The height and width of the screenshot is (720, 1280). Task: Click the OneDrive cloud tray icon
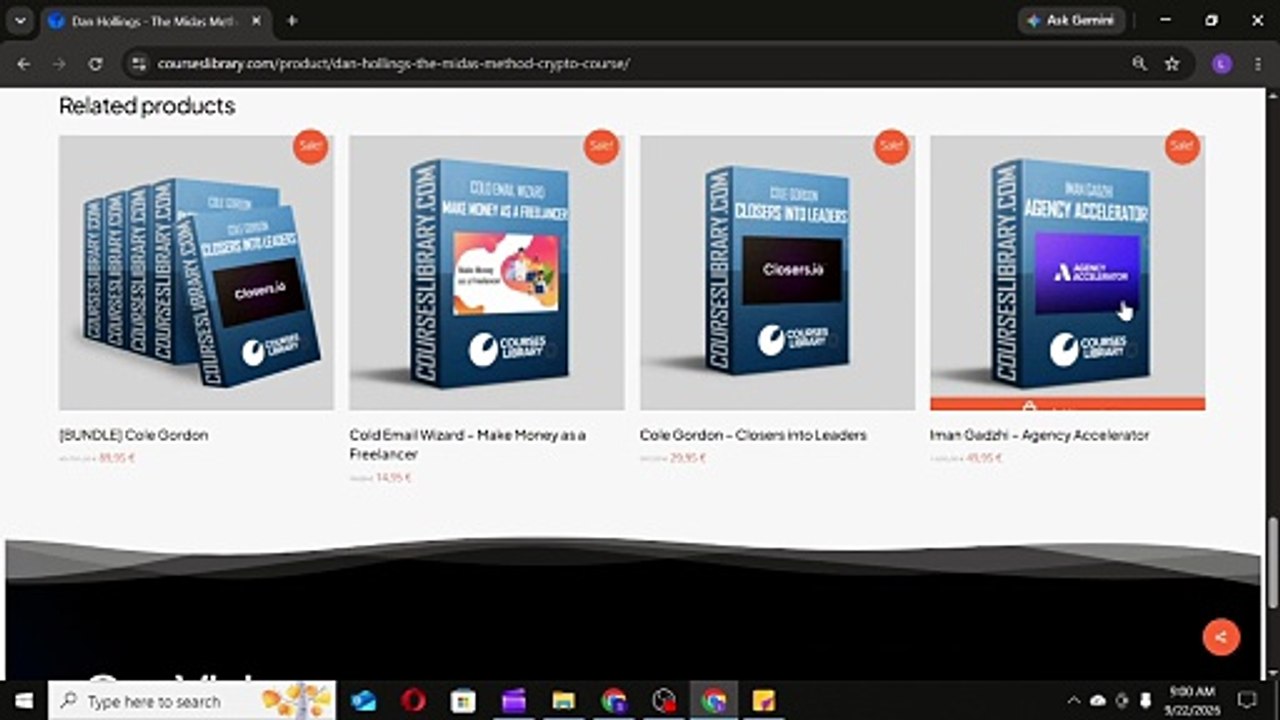1098,700
